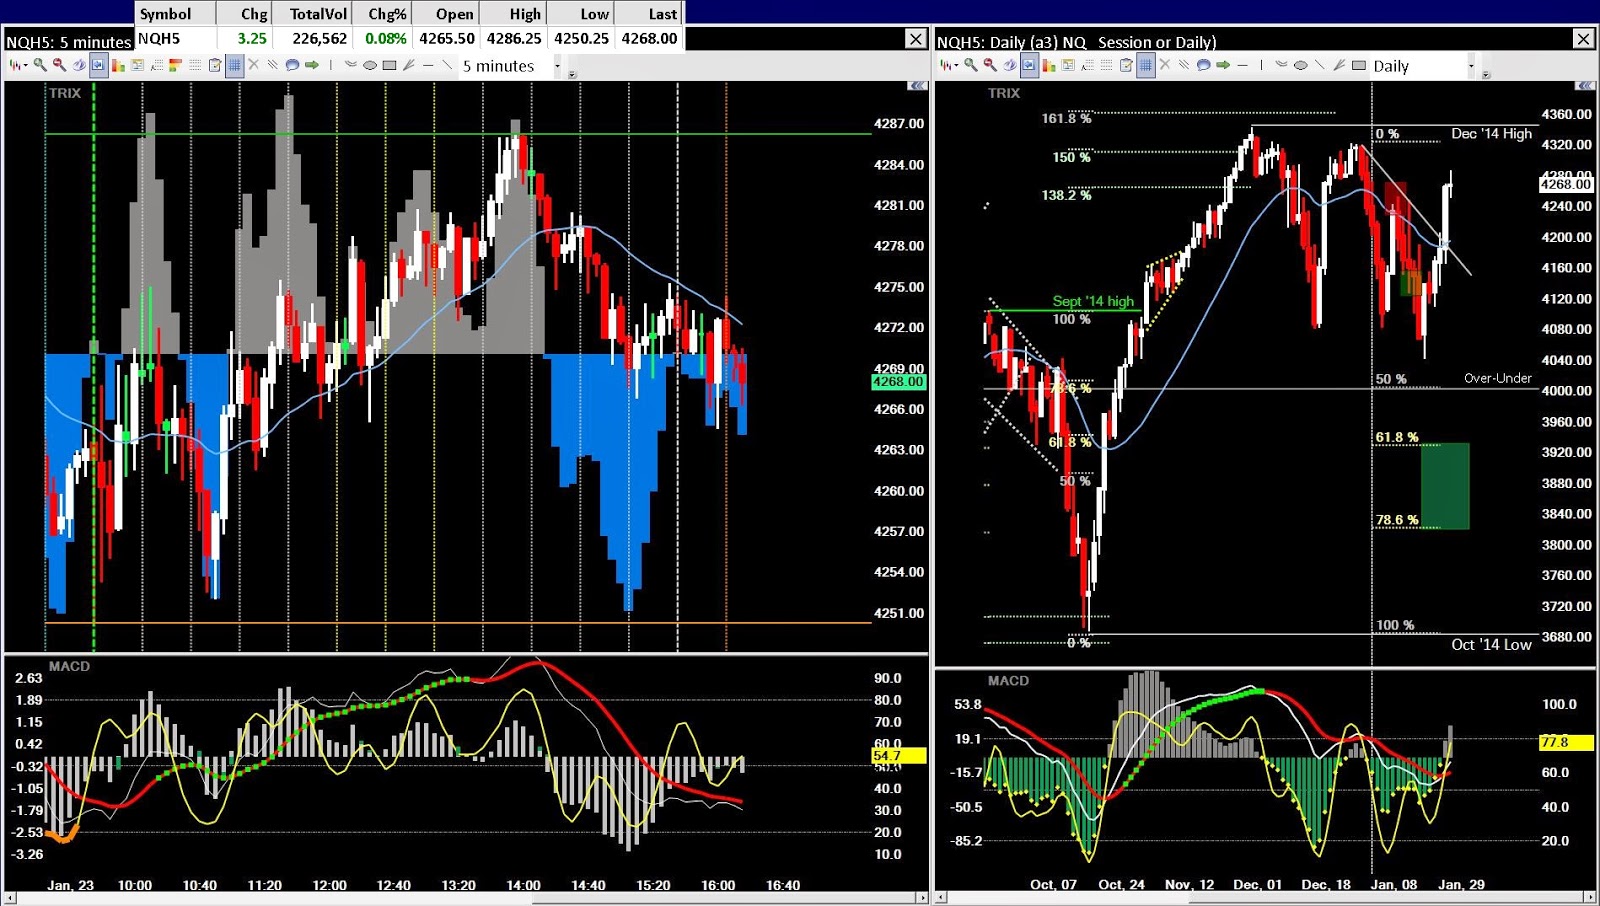Click the bar chart studies icon on 5-minute toolbar
This screenshot has width=1600, height=906.
(118, 65)
